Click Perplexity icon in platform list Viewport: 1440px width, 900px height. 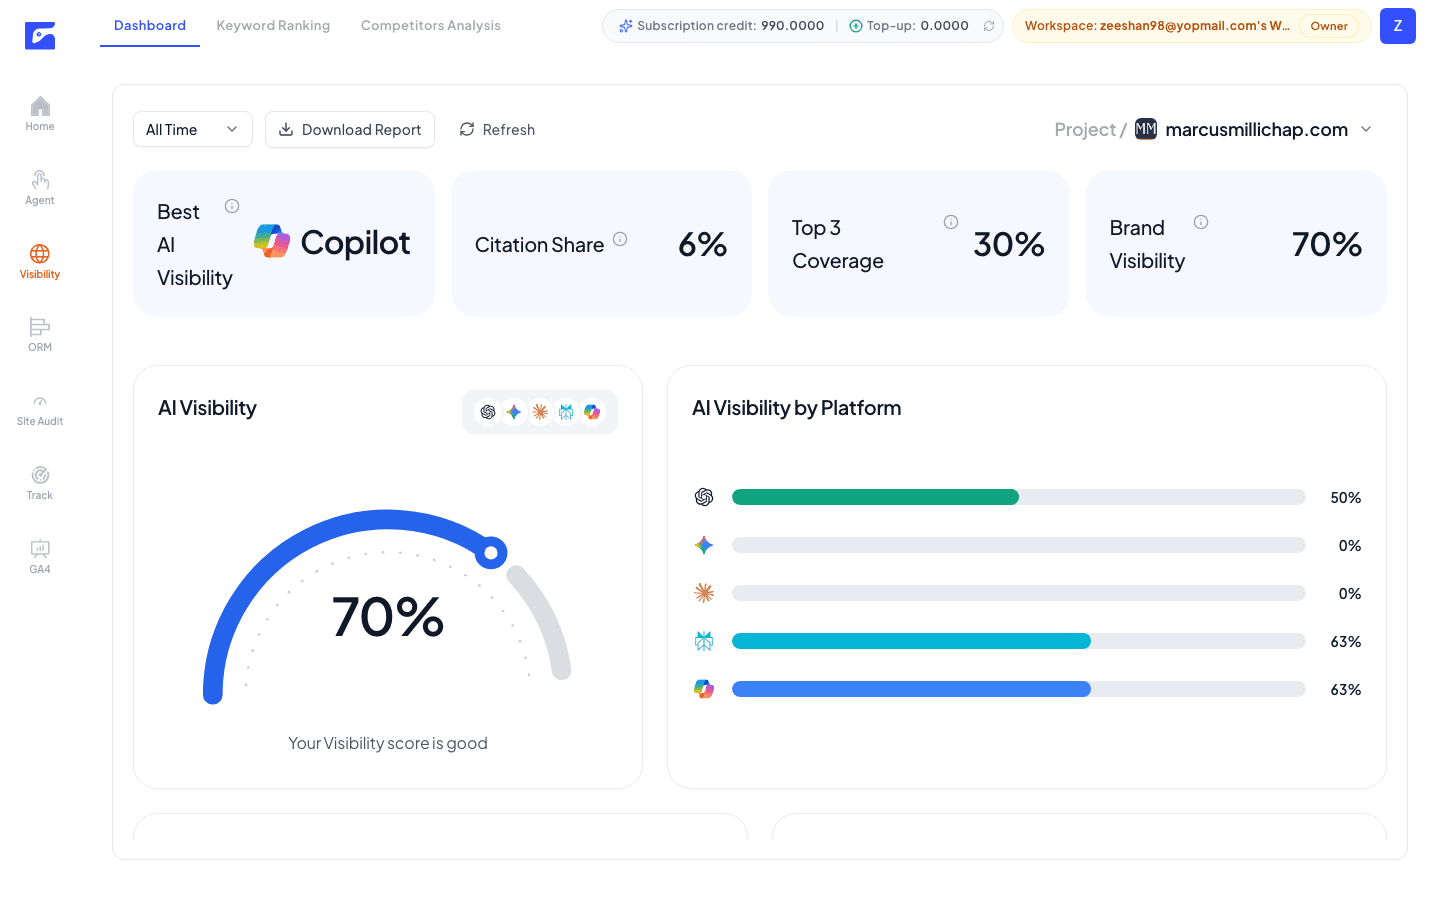coord(704,641)
